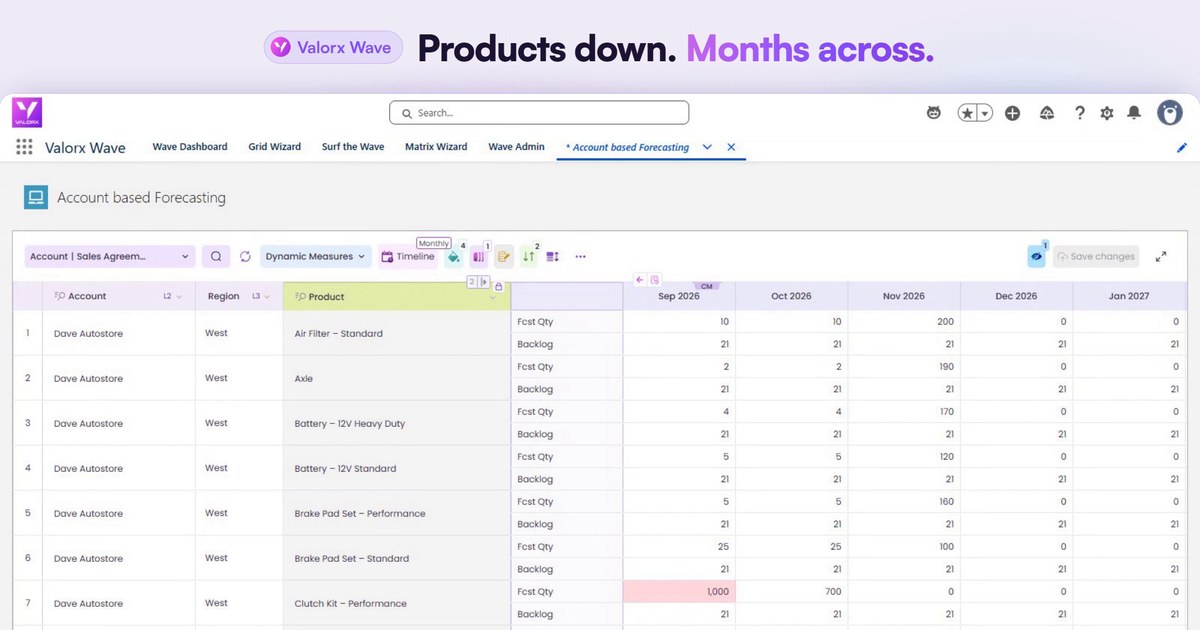Click the green sort arrows icon
The height and width of the screenshot is (630, 1200).
tap(528, 257)
